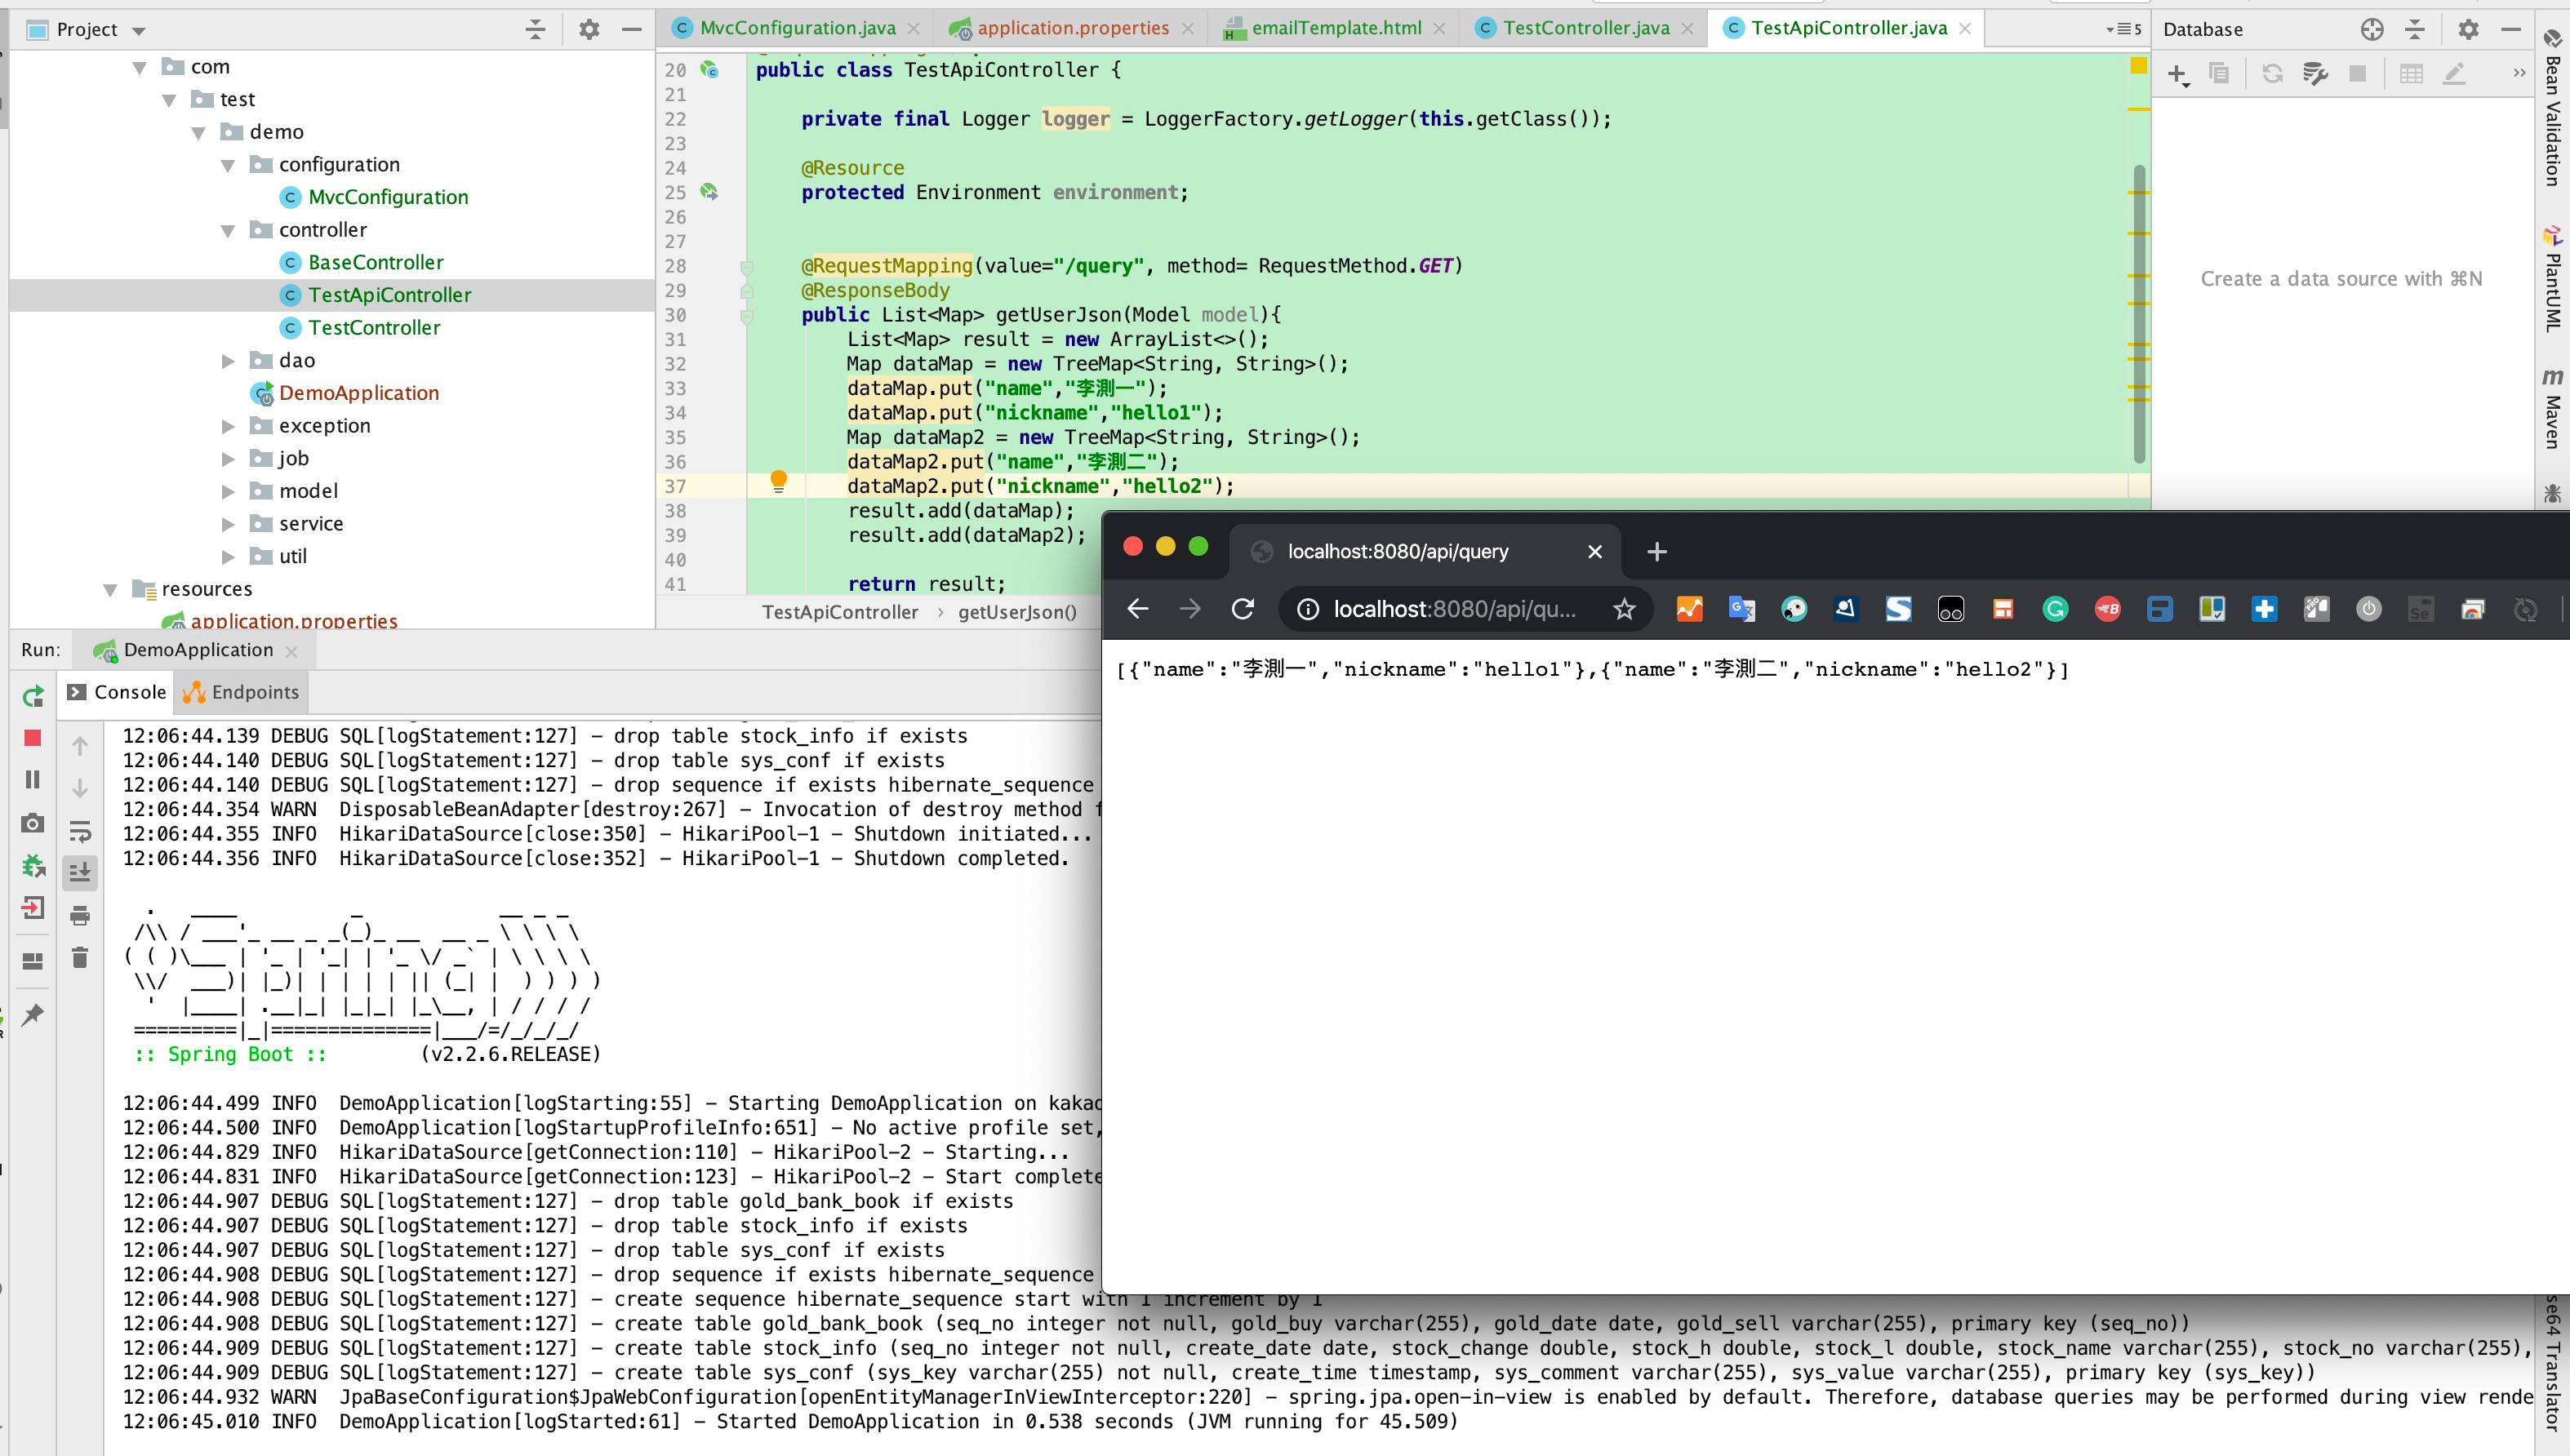This screenshot has height=1456, width=2570.
Task: Expand the dao folder
Action: click(228, 361)
